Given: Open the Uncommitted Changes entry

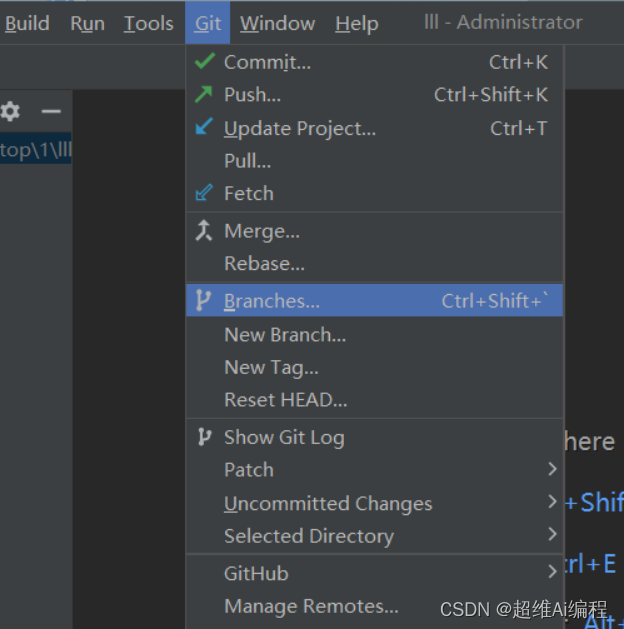Looking at the screenshot, I should [375, 503].
